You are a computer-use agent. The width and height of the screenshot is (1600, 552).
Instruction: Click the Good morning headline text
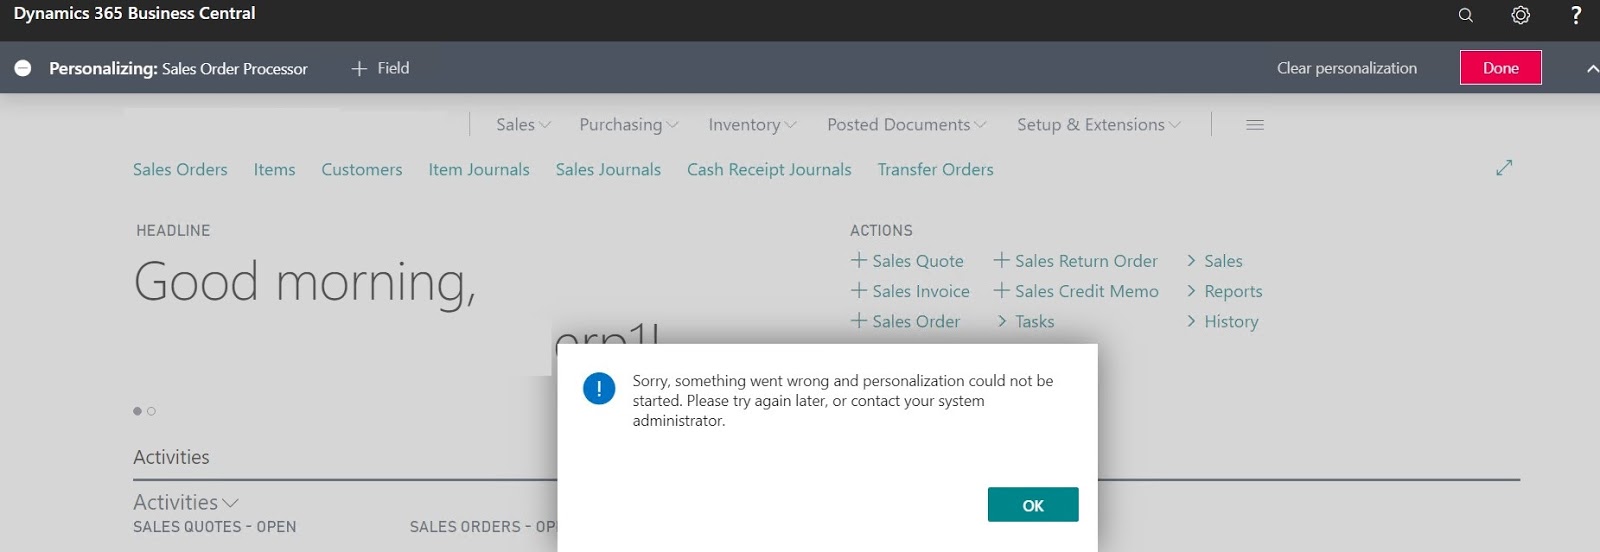point(305,283)
